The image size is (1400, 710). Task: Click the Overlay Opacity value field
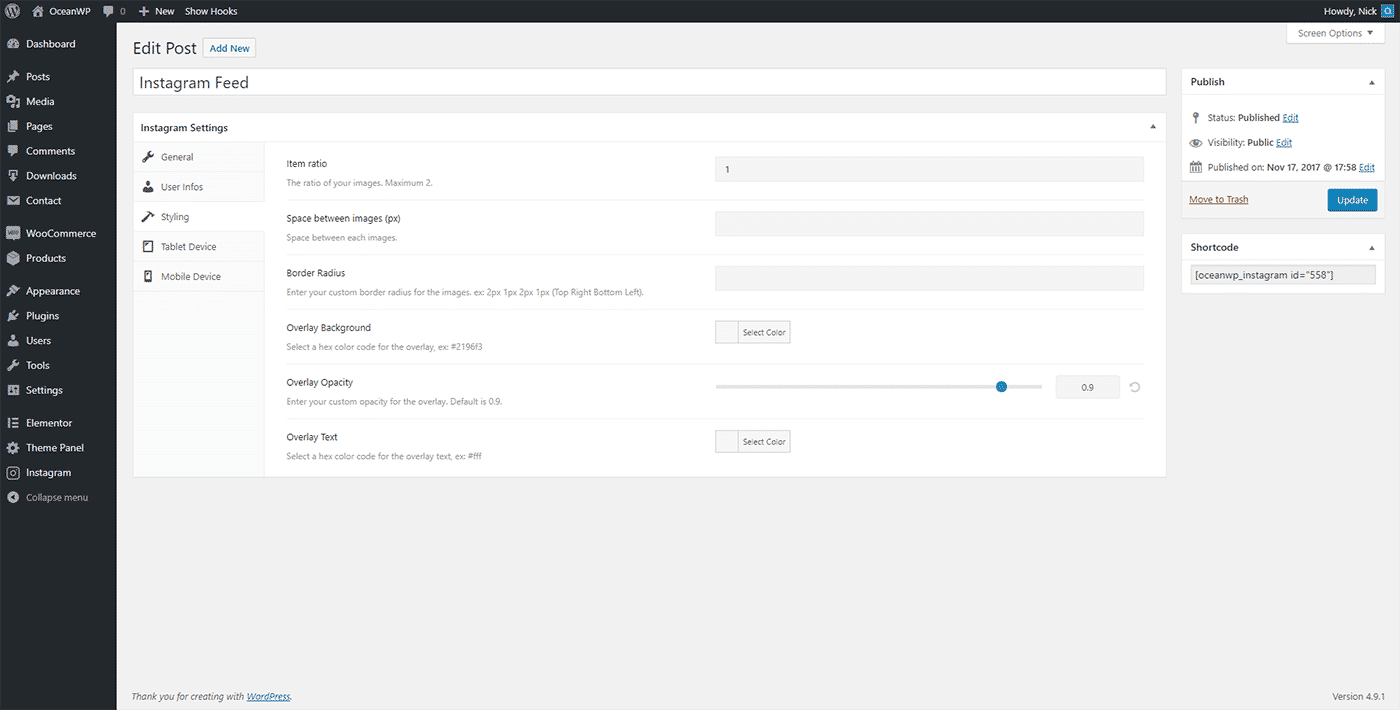click(1088, 387)
